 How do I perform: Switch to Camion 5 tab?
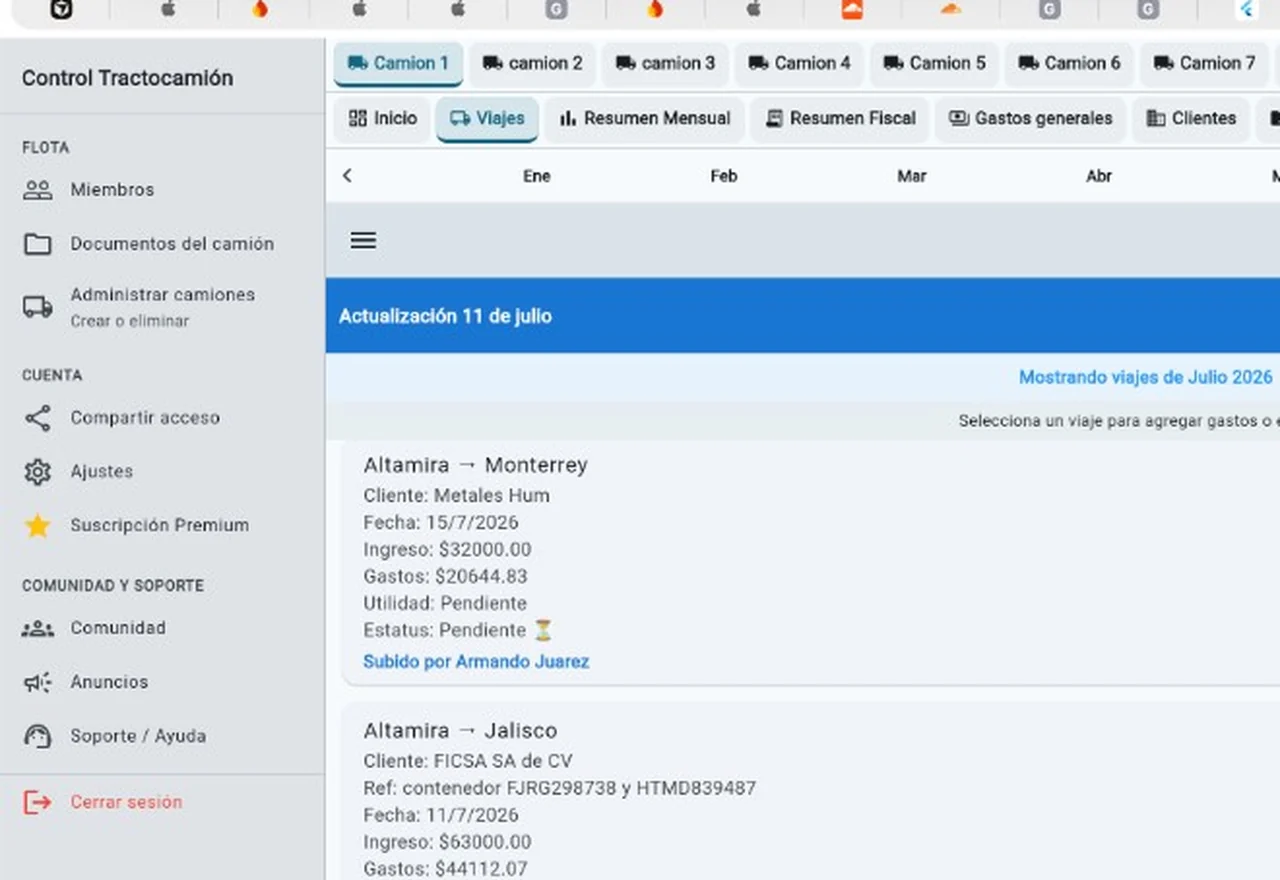click(x=934, y=63)
